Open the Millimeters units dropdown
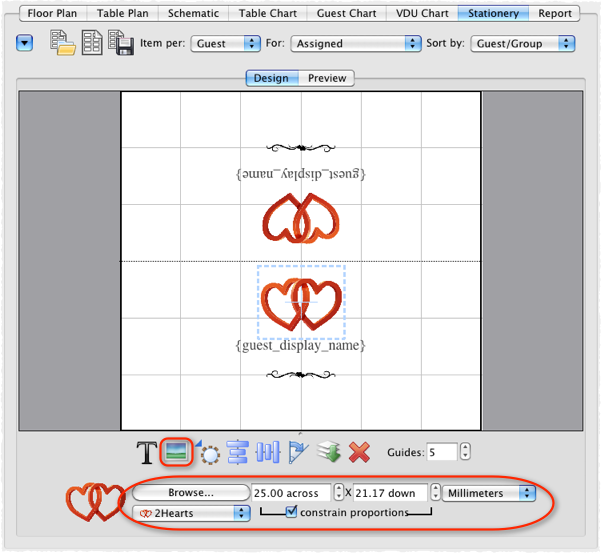 point(489,493)
